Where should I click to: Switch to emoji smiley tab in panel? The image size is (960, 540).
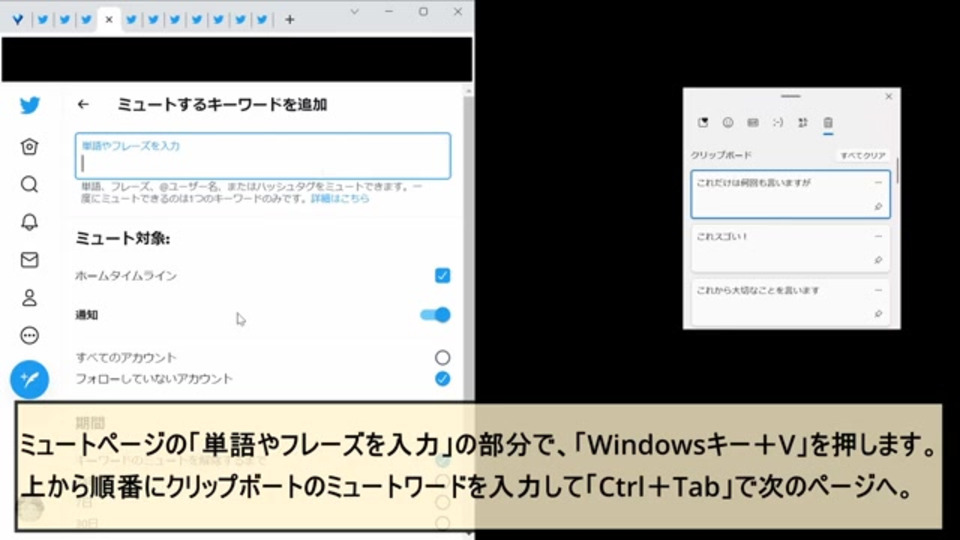point(728,122)
